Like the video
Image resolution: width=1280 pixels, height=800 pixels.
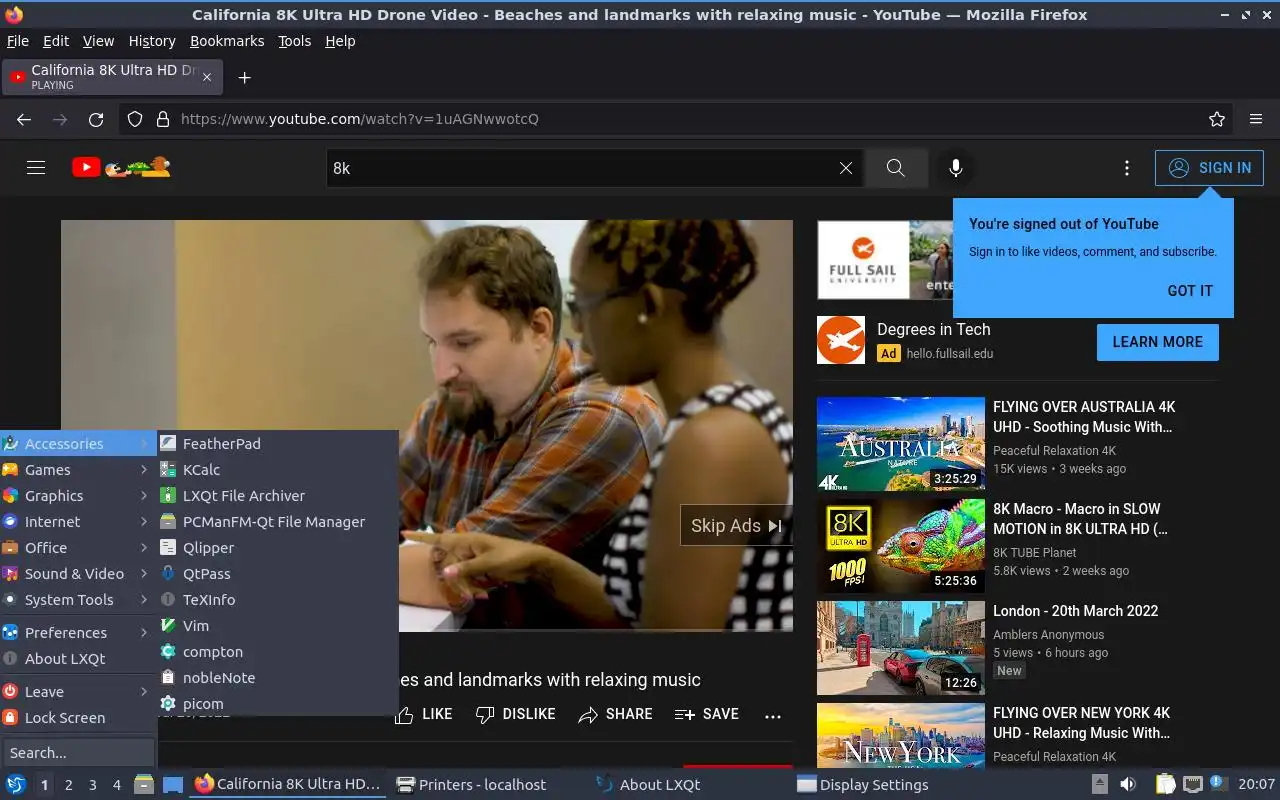[x=423, y=714]
